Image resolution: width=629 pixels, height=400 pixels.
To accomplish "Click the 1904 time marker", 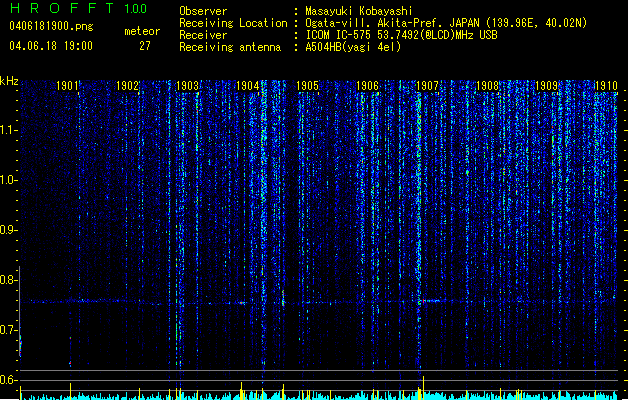I will [x=248, y=86].
